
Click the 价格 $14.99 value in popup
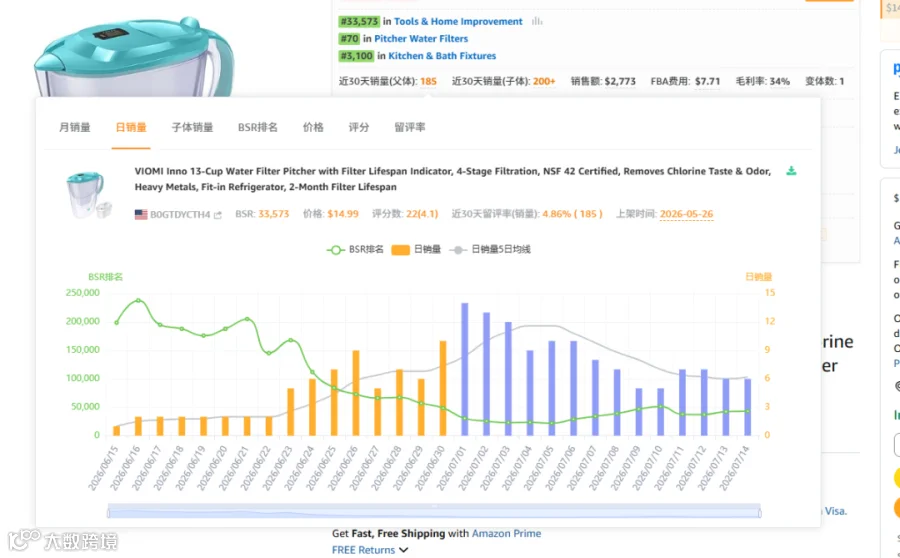343,214
